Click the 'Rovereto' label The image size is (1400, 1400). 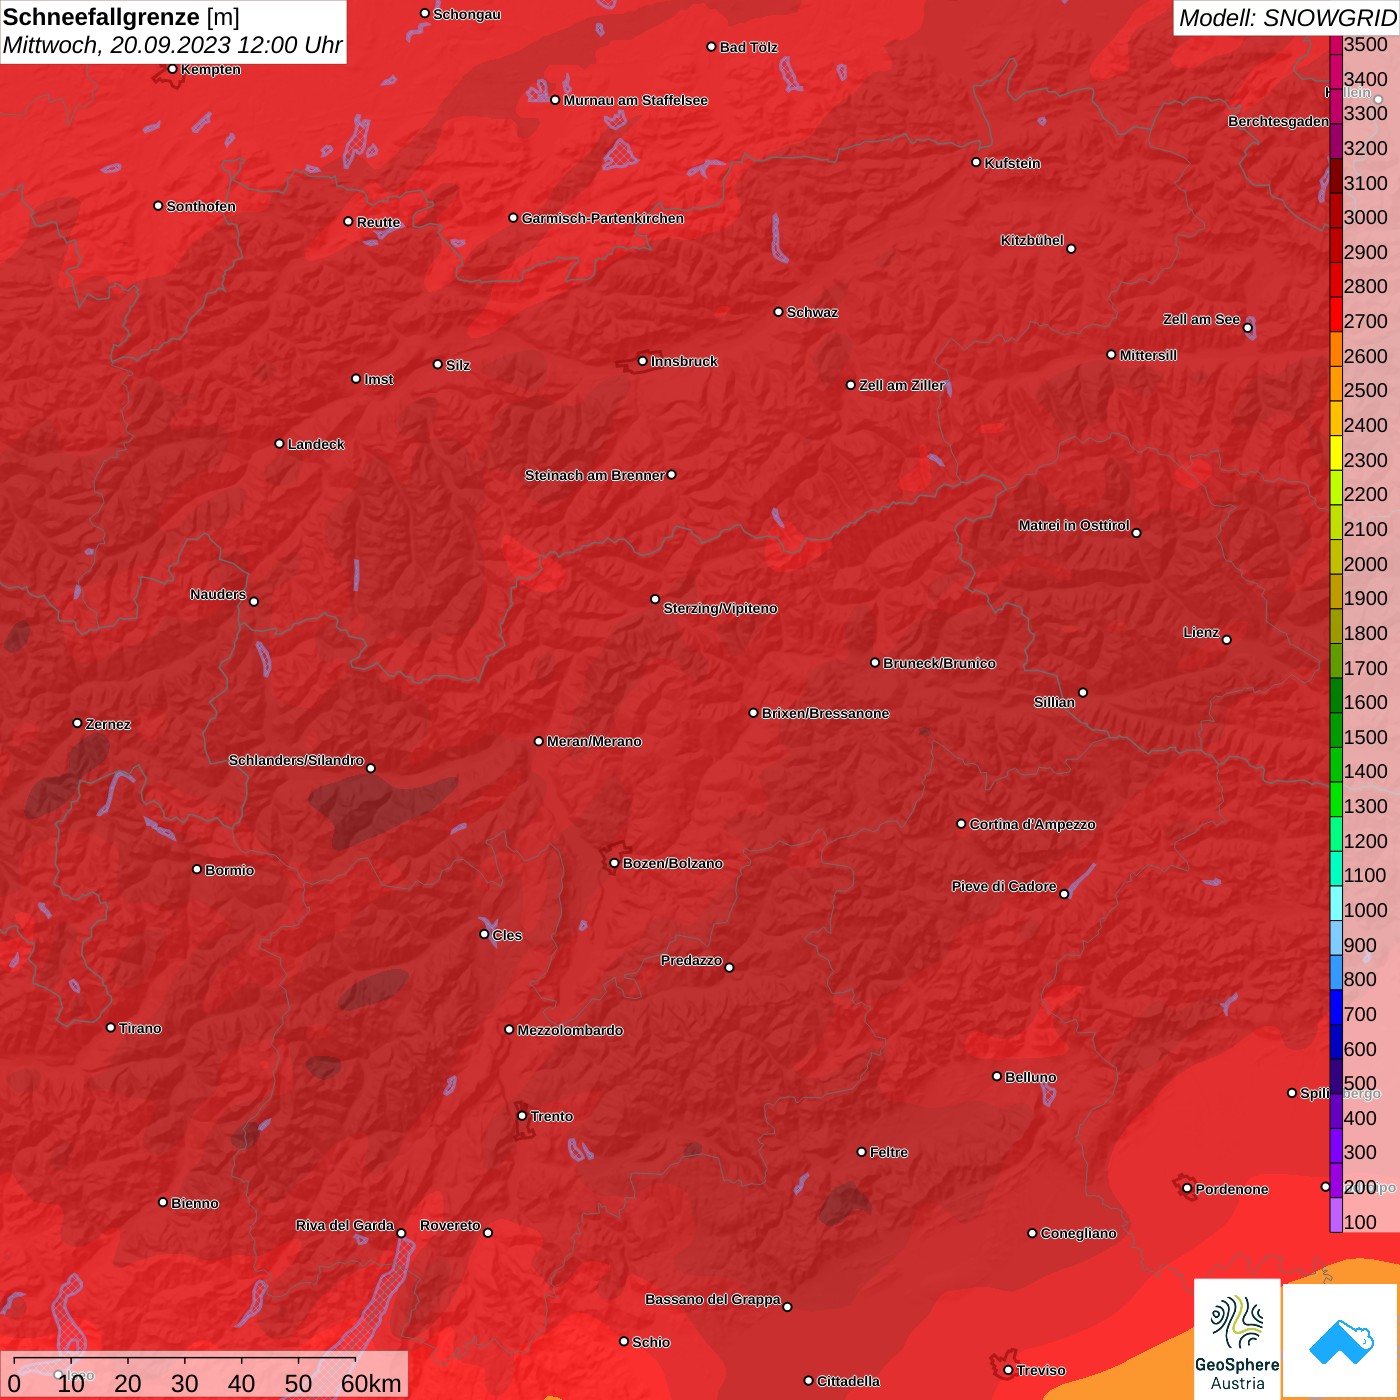(450, 1225)
